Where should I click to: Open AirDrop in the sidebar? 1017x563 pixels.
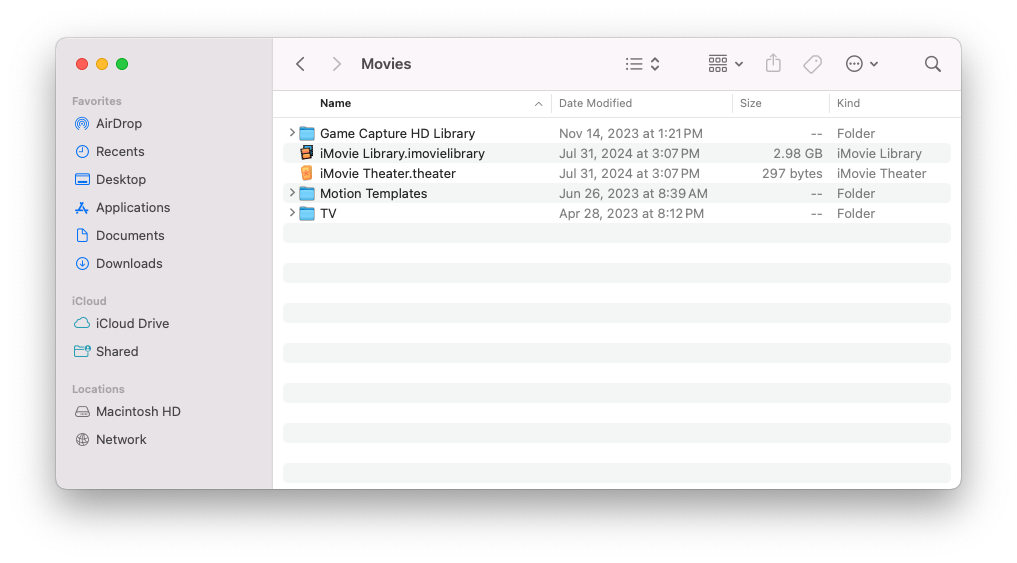click(119, 123)
